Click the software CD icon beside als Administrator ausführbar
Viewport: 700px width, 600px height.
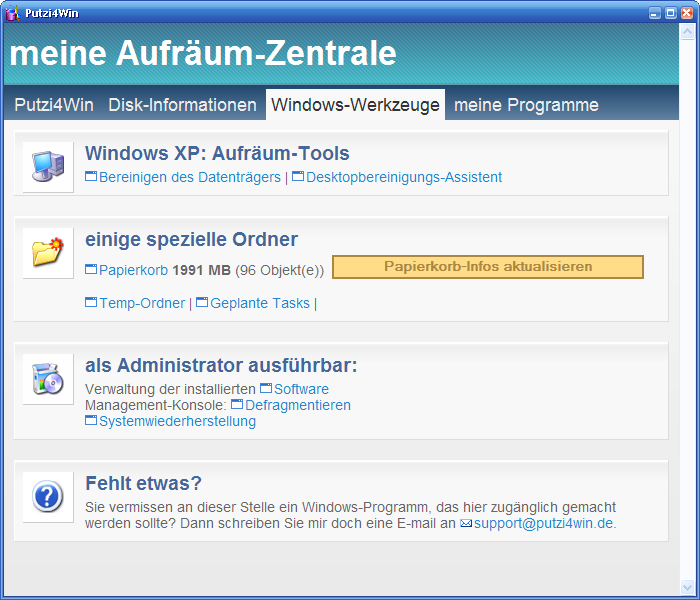click(x=48, y=379)
